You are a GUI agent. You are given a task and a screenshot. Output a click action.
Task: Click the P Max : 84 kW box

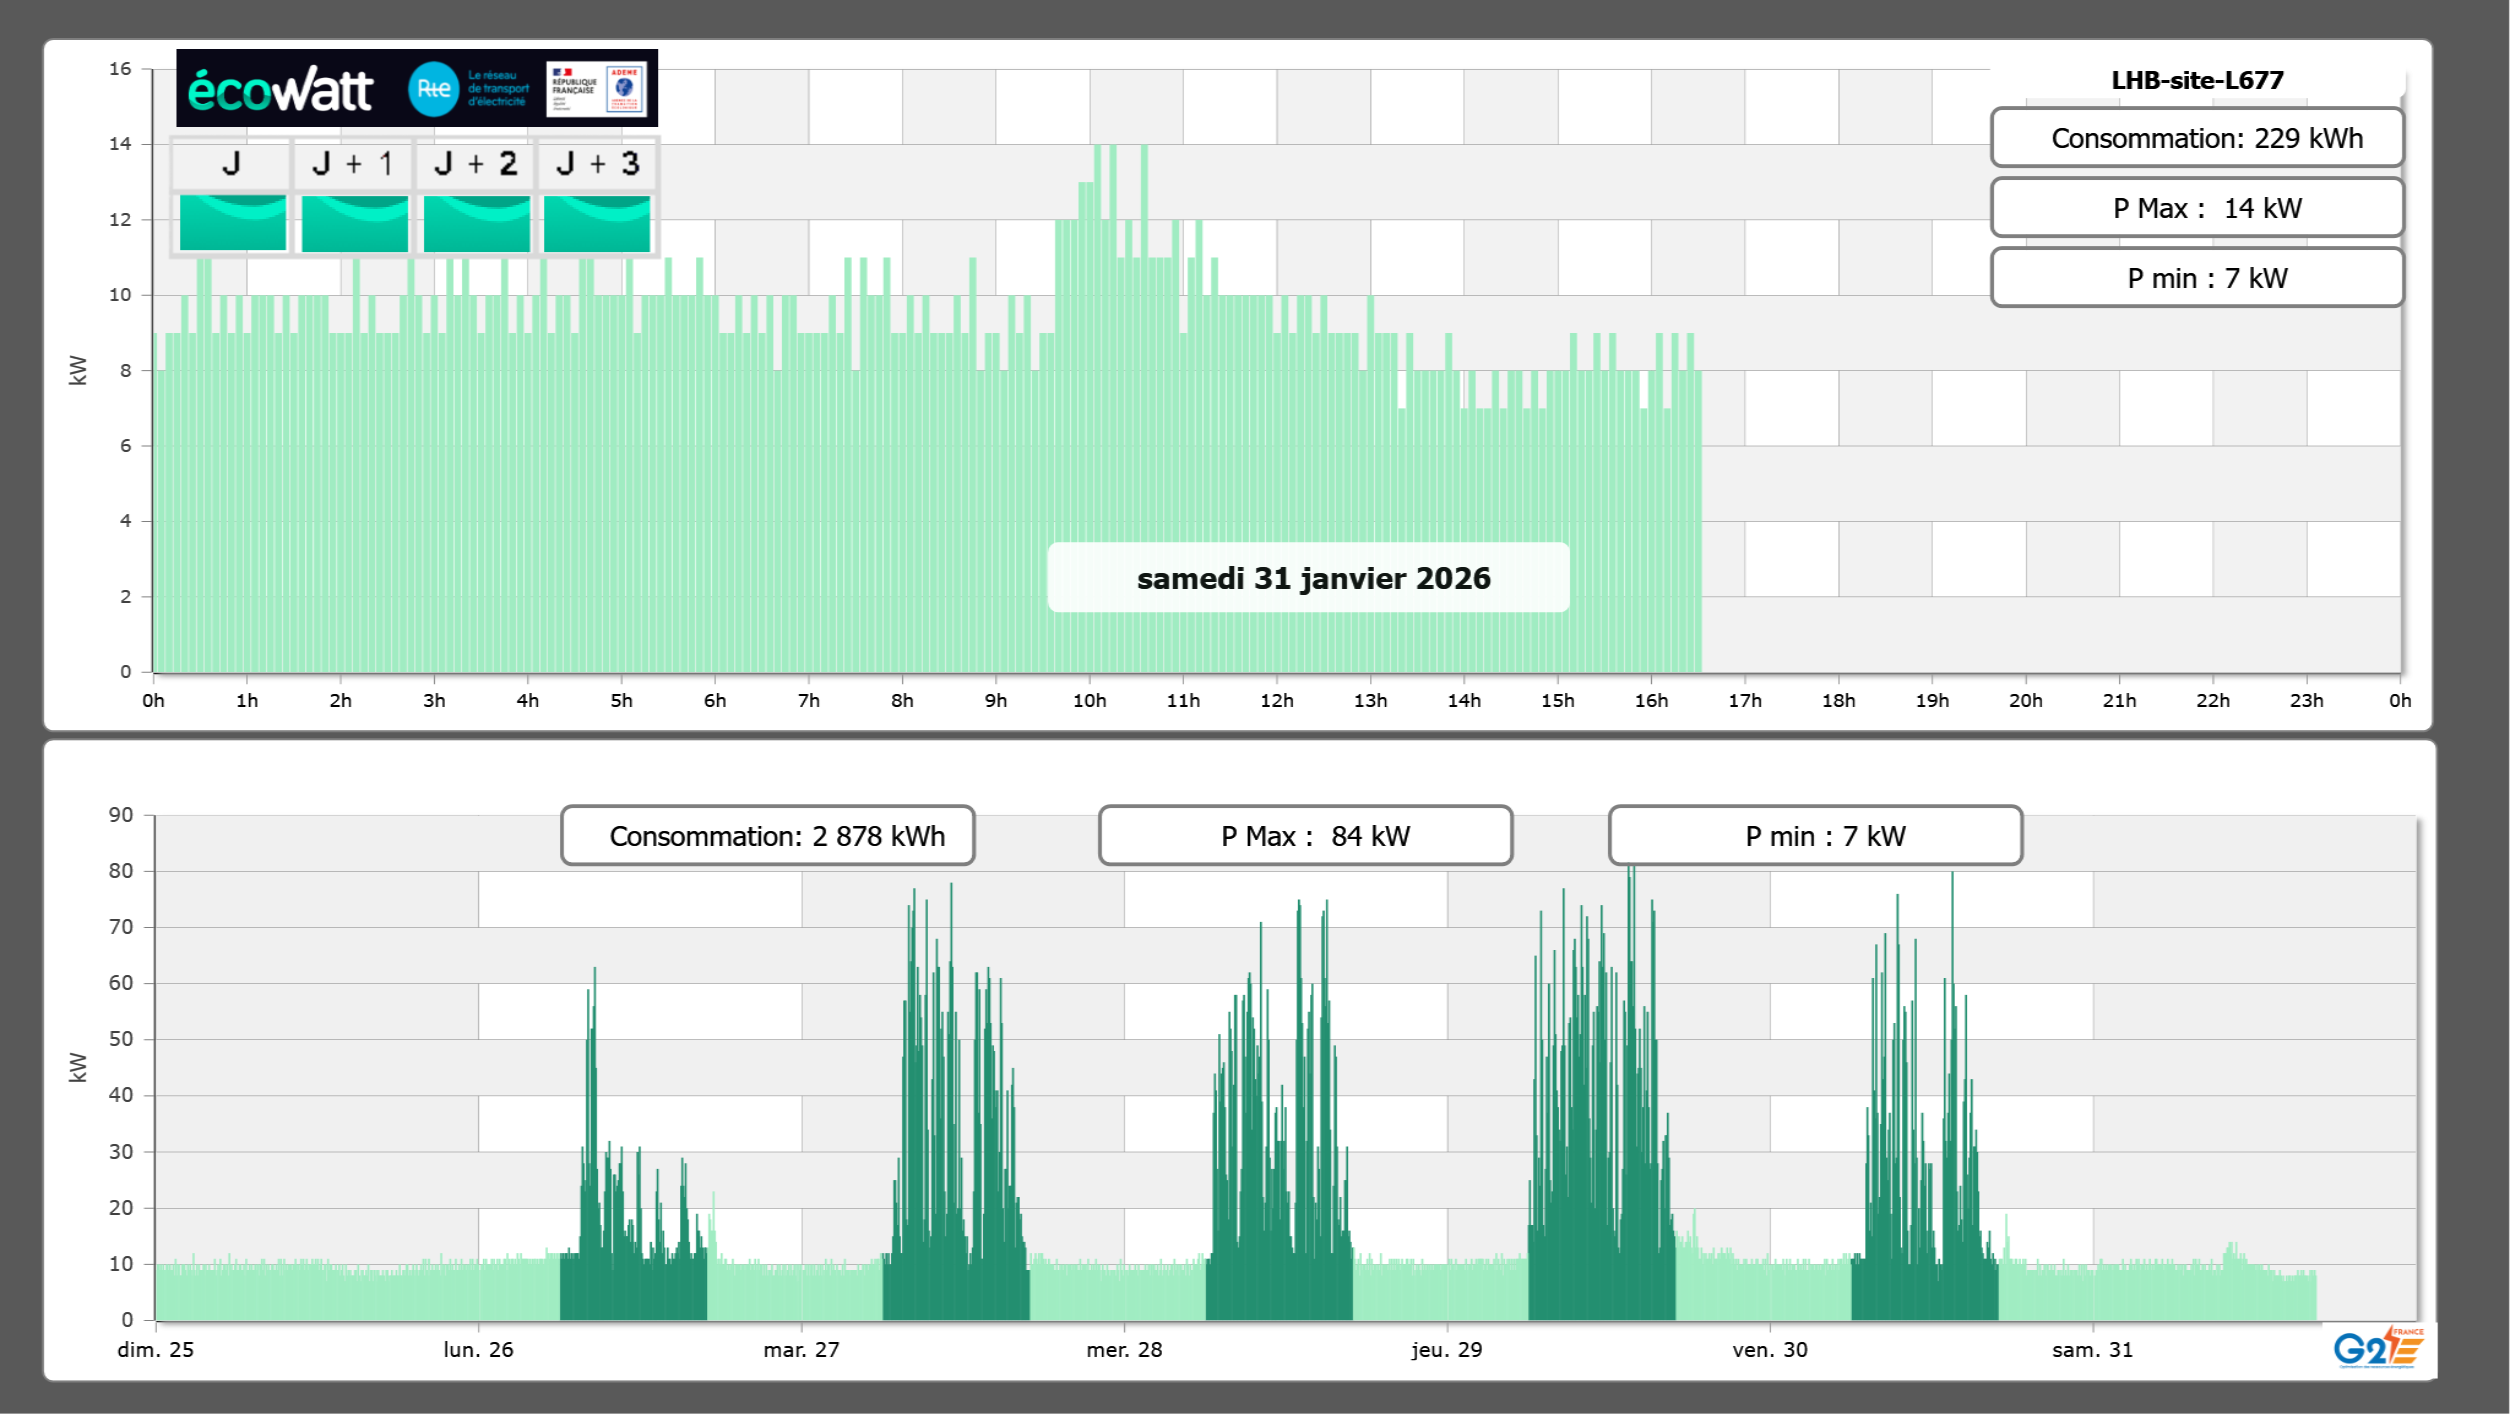pyautogui.click(x=1304, y=836)
